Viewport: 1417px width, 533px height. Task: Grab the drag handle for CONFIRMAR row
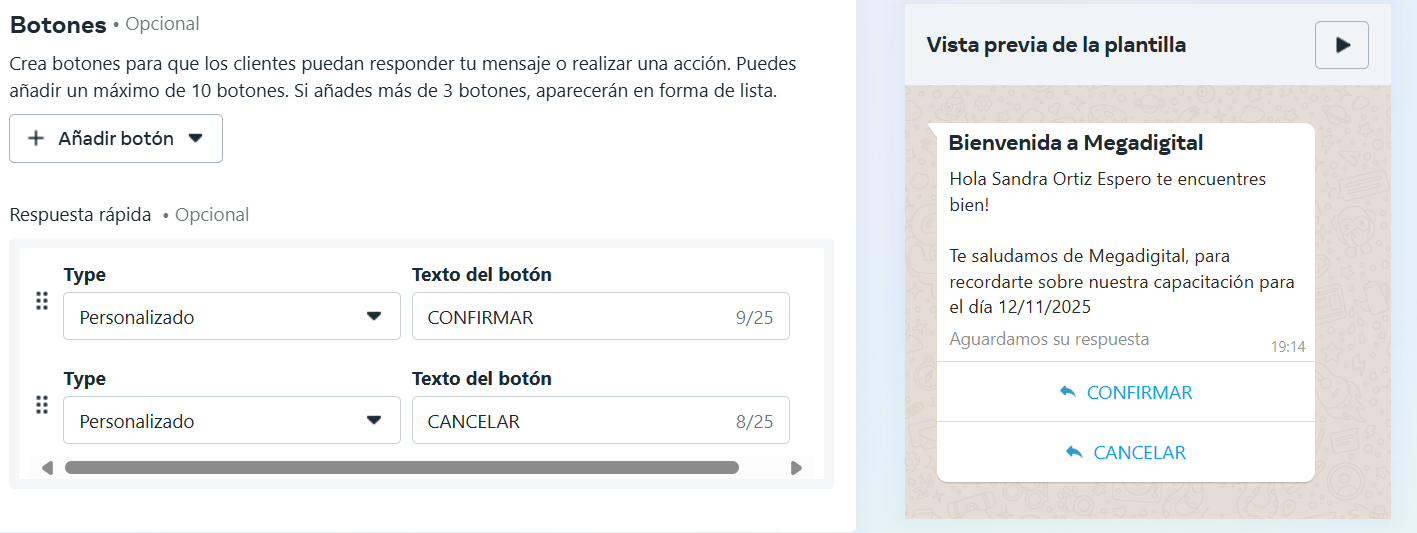(x=42, y=301)
